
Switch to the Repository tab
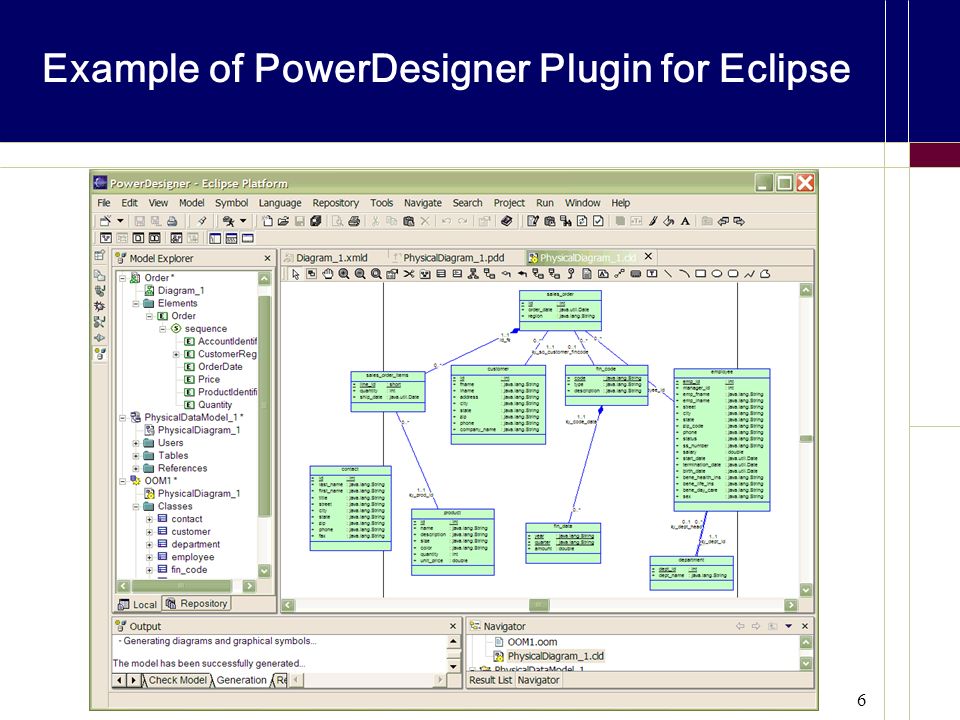[x=197, y=604]
